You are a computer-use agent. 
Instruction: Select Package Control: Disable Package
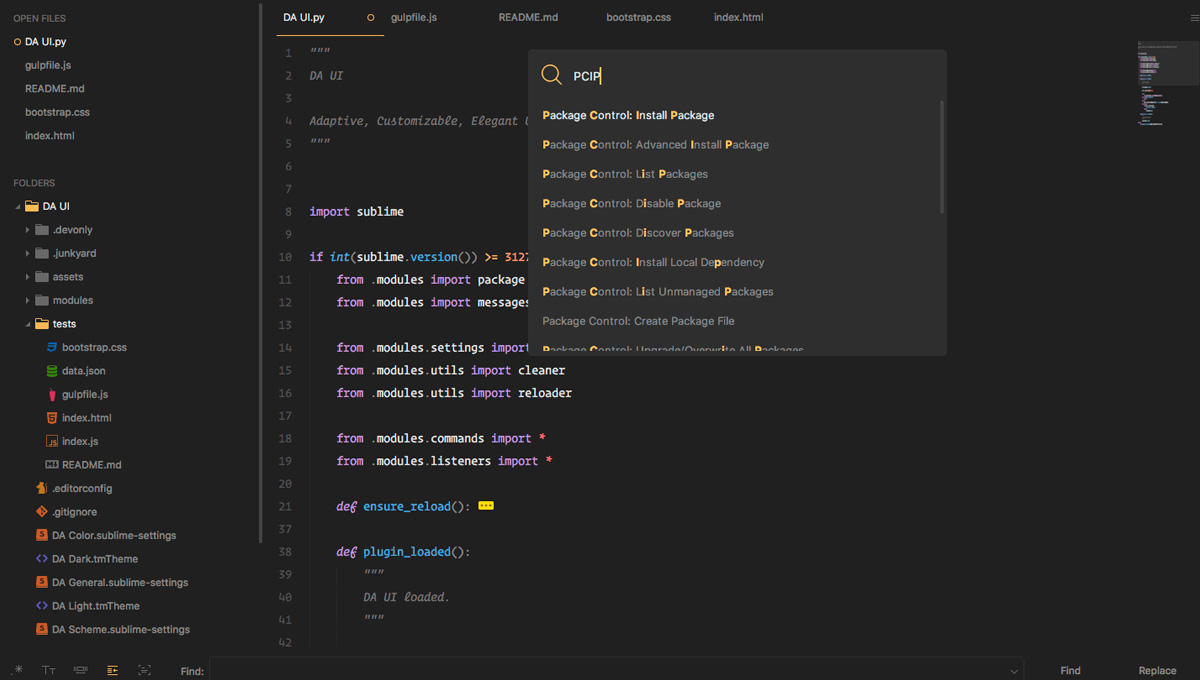735,203
